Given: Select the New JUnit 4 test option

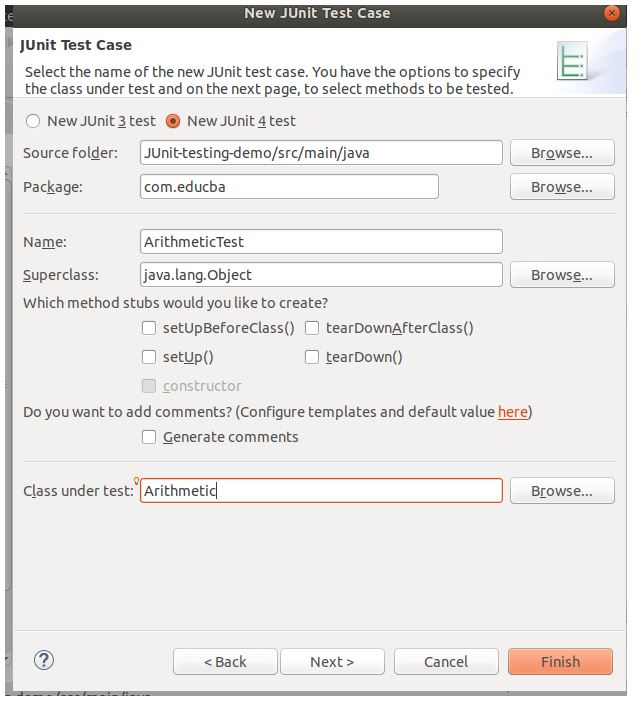Looking at the screenshot, I should point(174,121).
